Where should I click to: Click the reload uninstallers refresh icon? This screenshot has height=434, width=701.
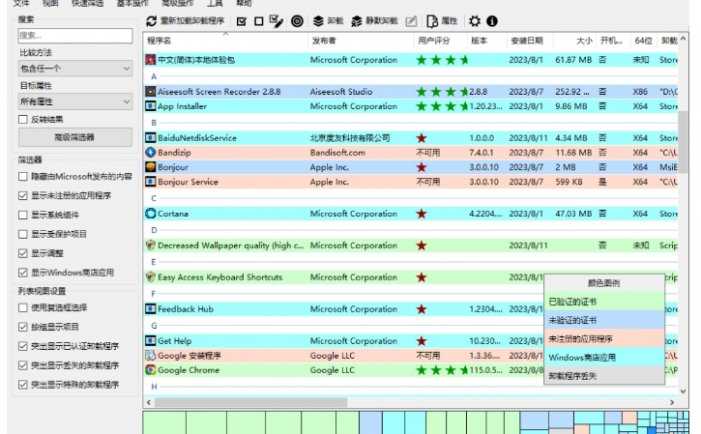pyautogui.click(x=151, y=20)
